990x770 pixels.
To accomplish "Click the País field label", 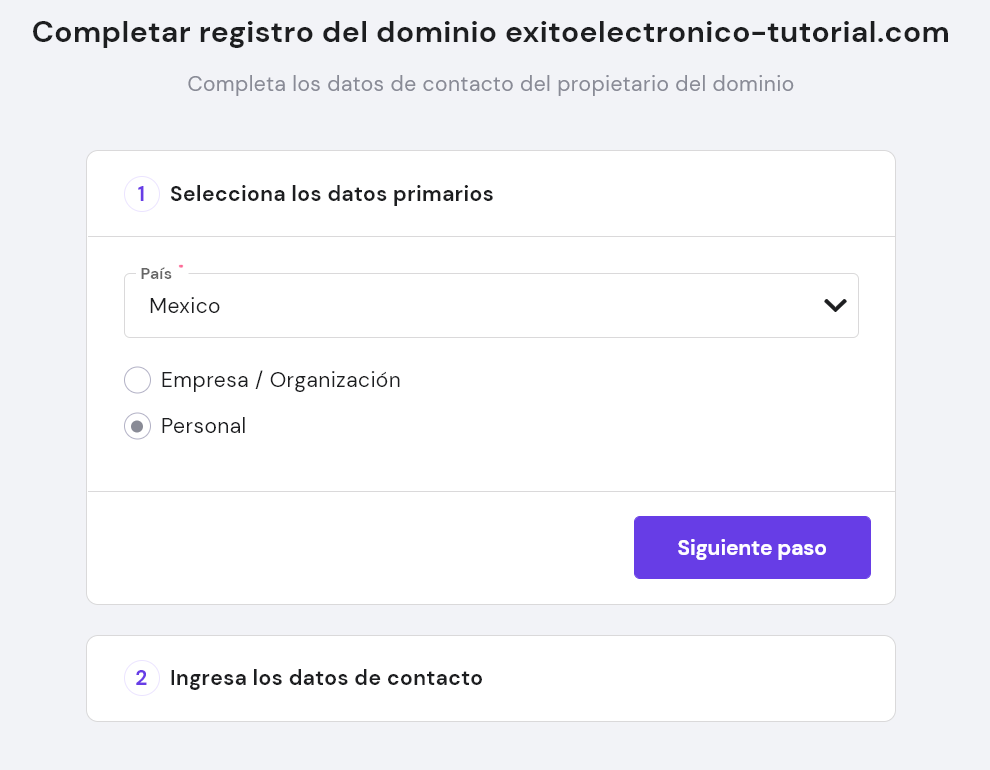I will pyautogui.click(x=156, y=274).
